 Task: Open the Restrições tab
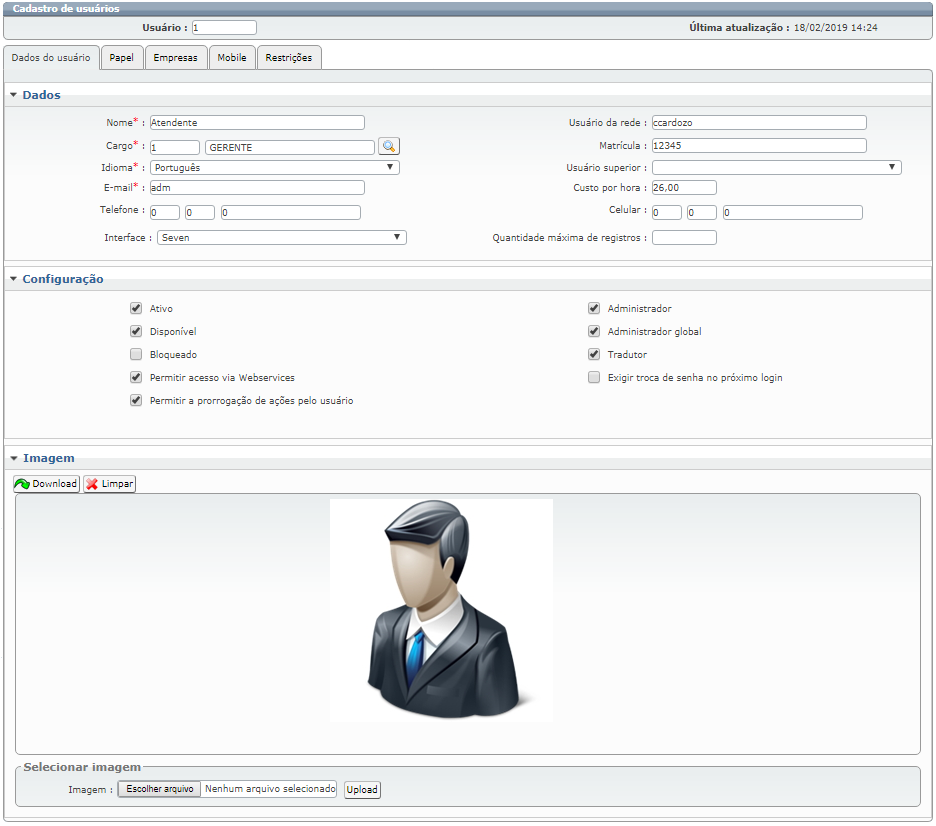click(289, 58)
